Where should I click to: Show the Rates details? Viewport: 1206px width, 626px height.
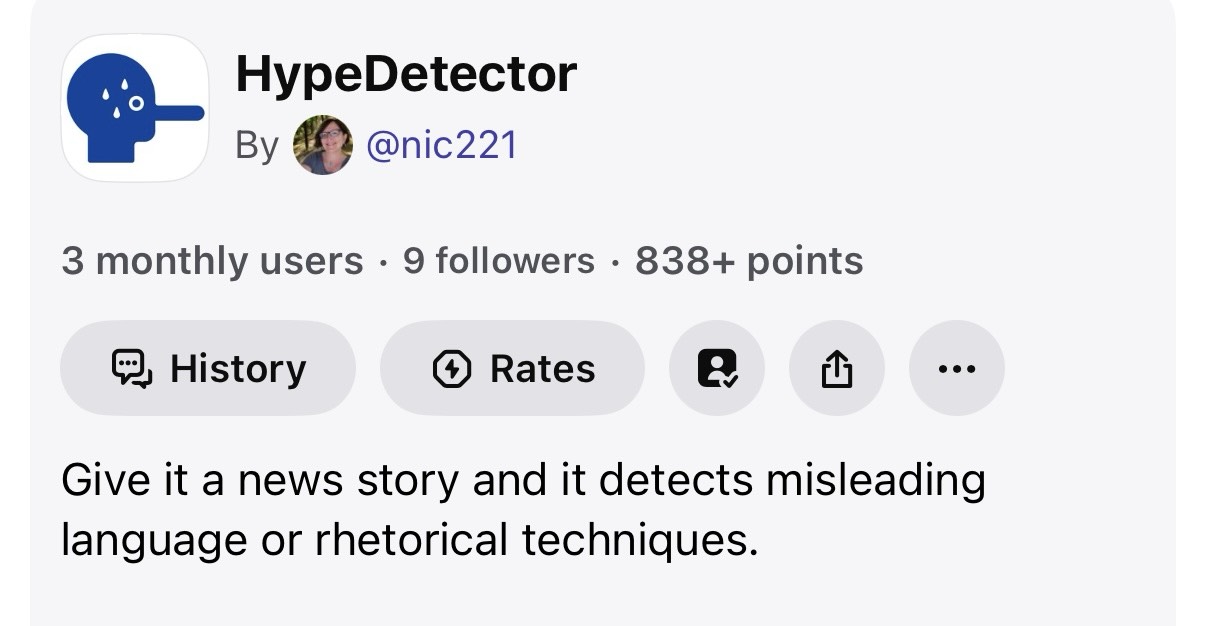pyautogui.click(x=512, y=368)
